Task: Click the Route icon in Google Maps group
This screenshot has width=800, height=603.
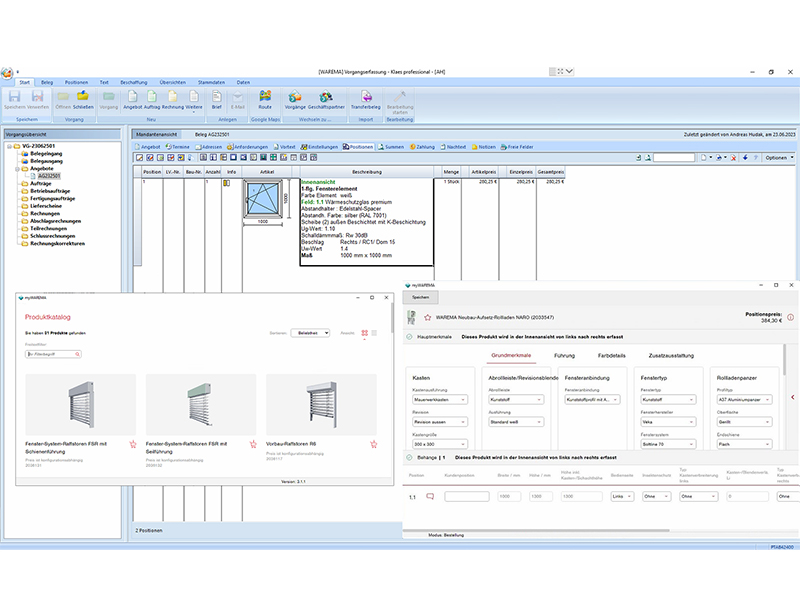Action: pyautogui.click(x=265, y=98)
